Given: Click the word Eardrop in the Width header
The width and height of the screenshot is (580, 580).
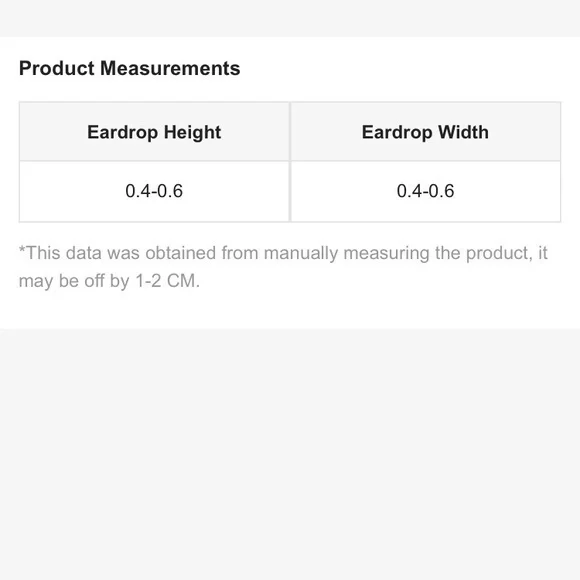Looking at the screenshot, I should [x=397, y=132].
